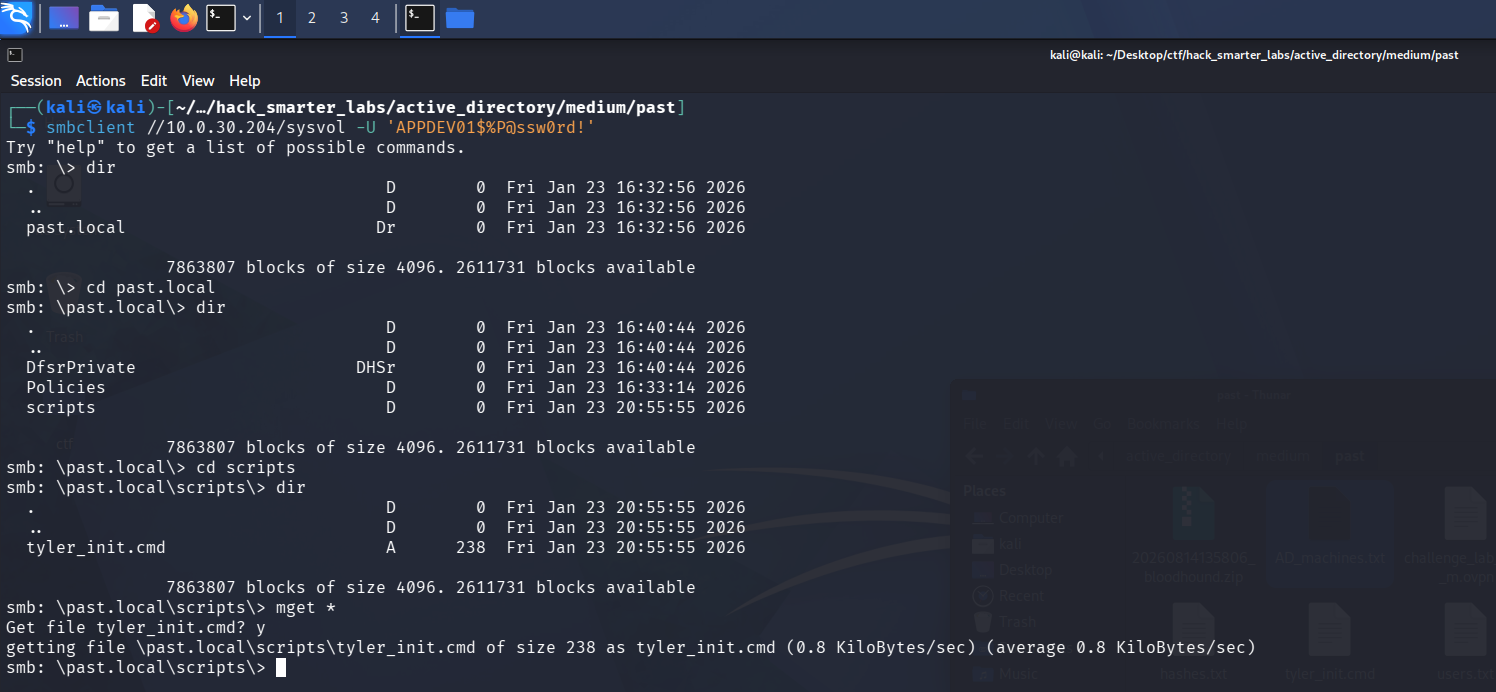This screenshot has width=1496, height=692.
Task: Switch to workspace 3
Action: (344, 18)
